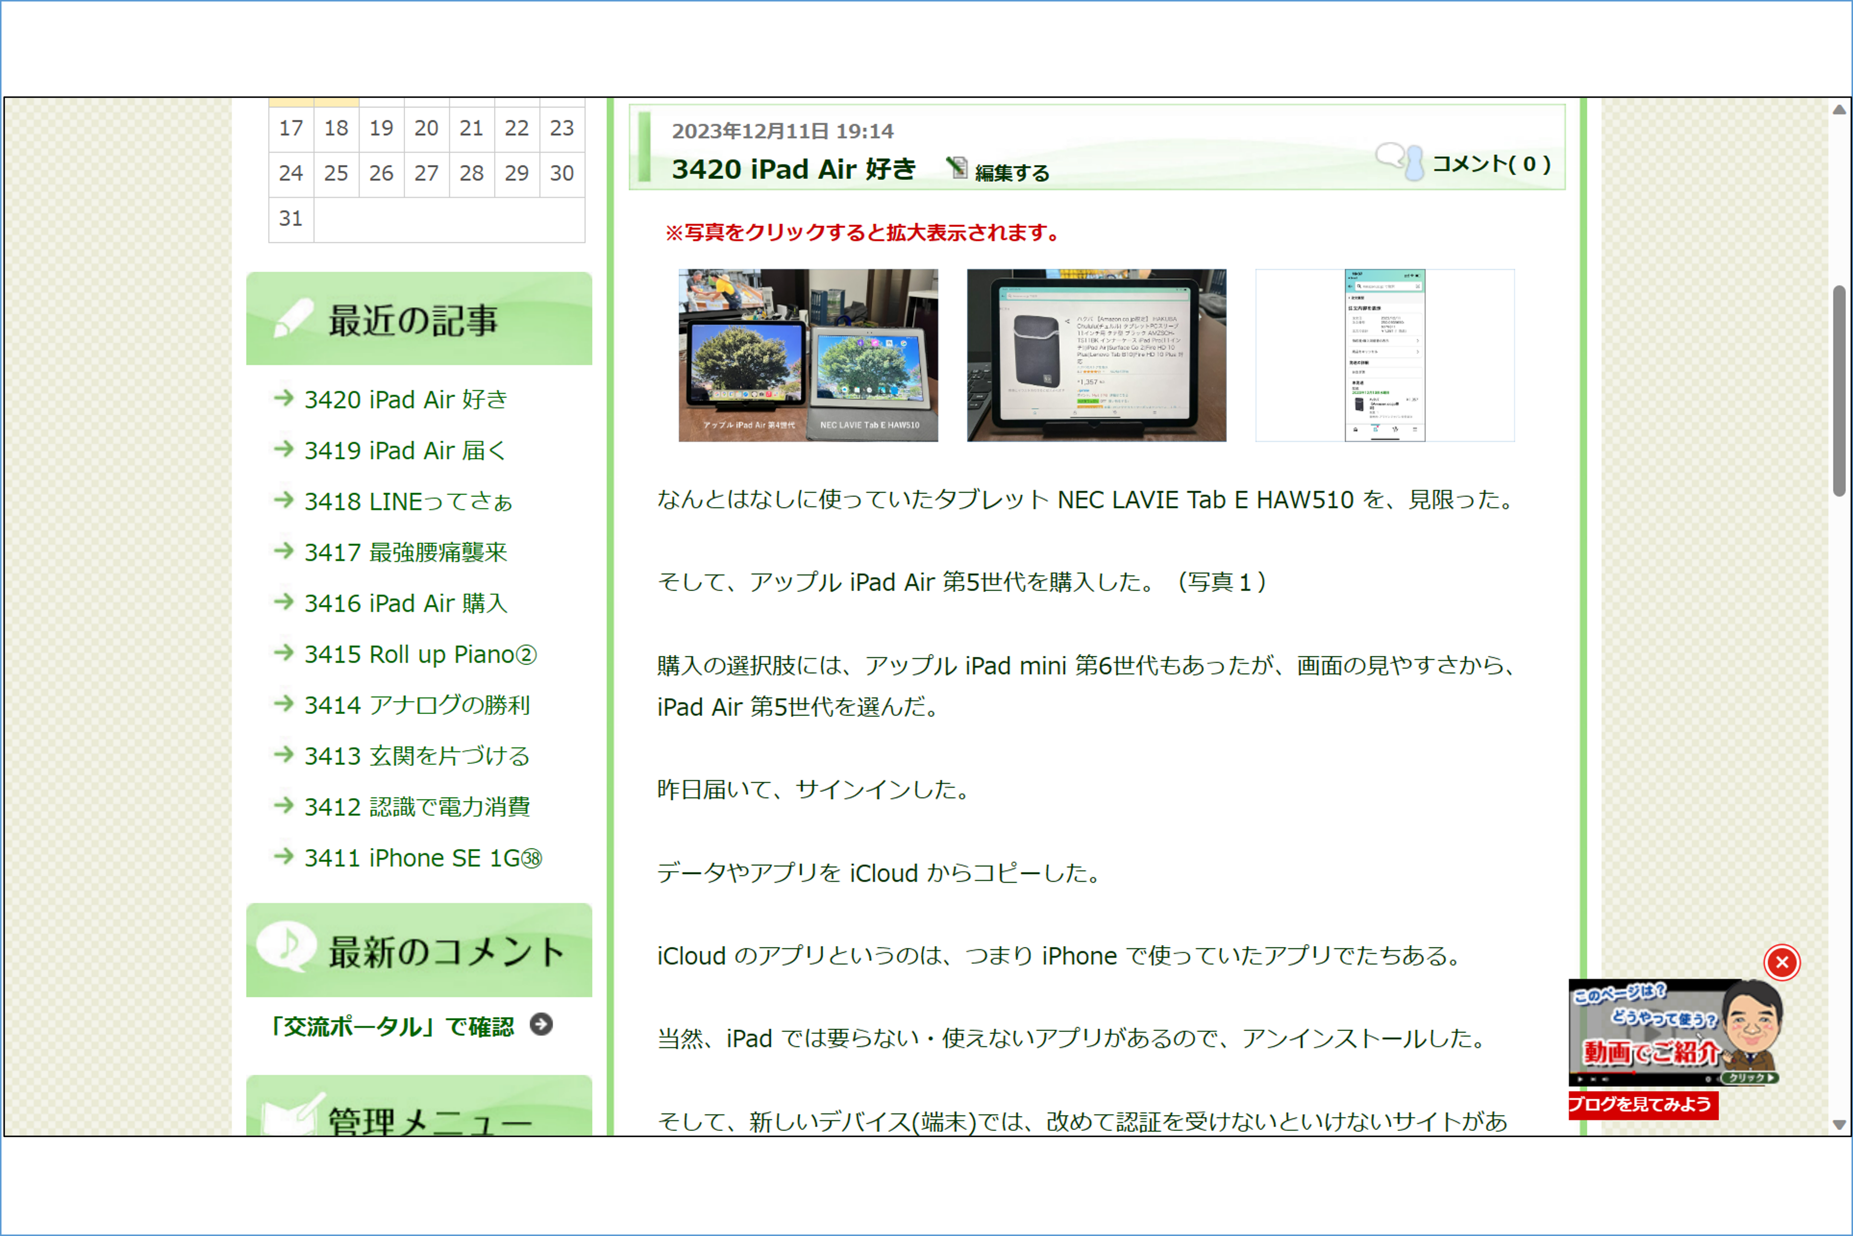Select calendar date 21
This screenshot has height=1236, width=1853.
click(471, 128)
